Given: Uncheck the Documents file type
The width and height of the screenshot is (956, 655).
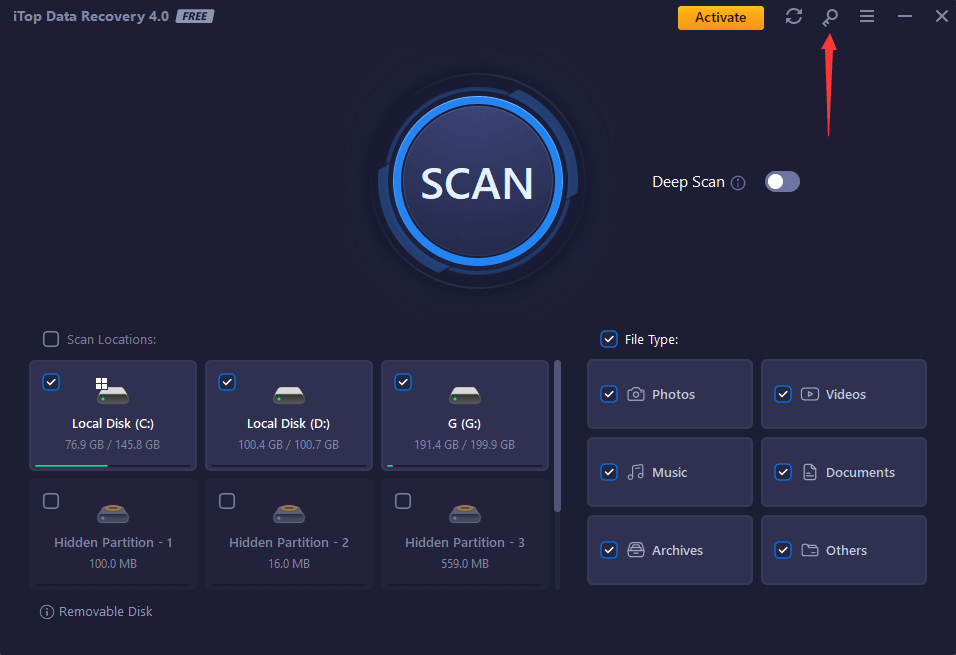Looking at the screenshot, I should (783, 472).
